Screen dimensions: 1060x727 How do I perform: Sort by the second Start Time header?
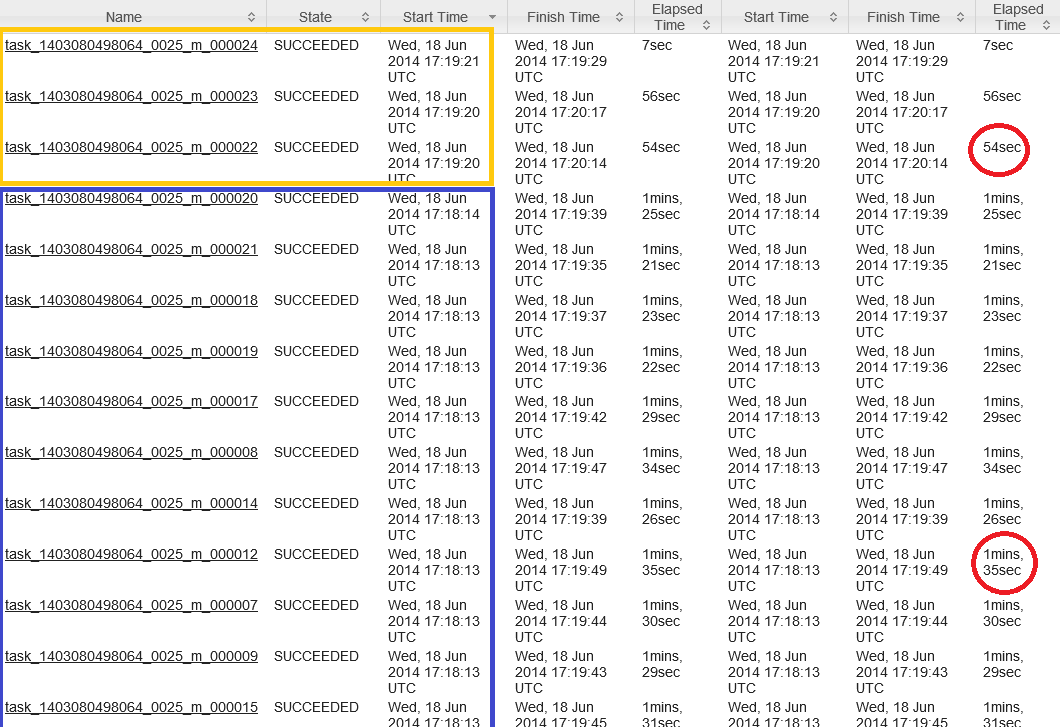click(x=776, y=17)
